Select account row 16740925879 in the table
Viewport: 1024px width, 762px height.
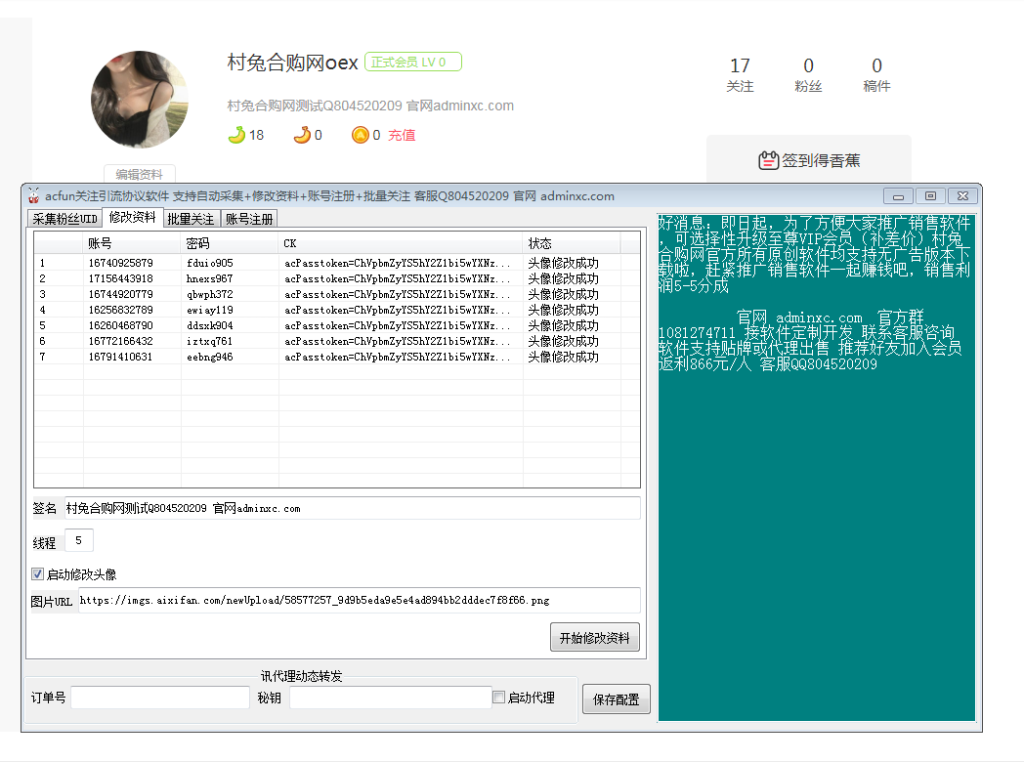click(120, 263)
